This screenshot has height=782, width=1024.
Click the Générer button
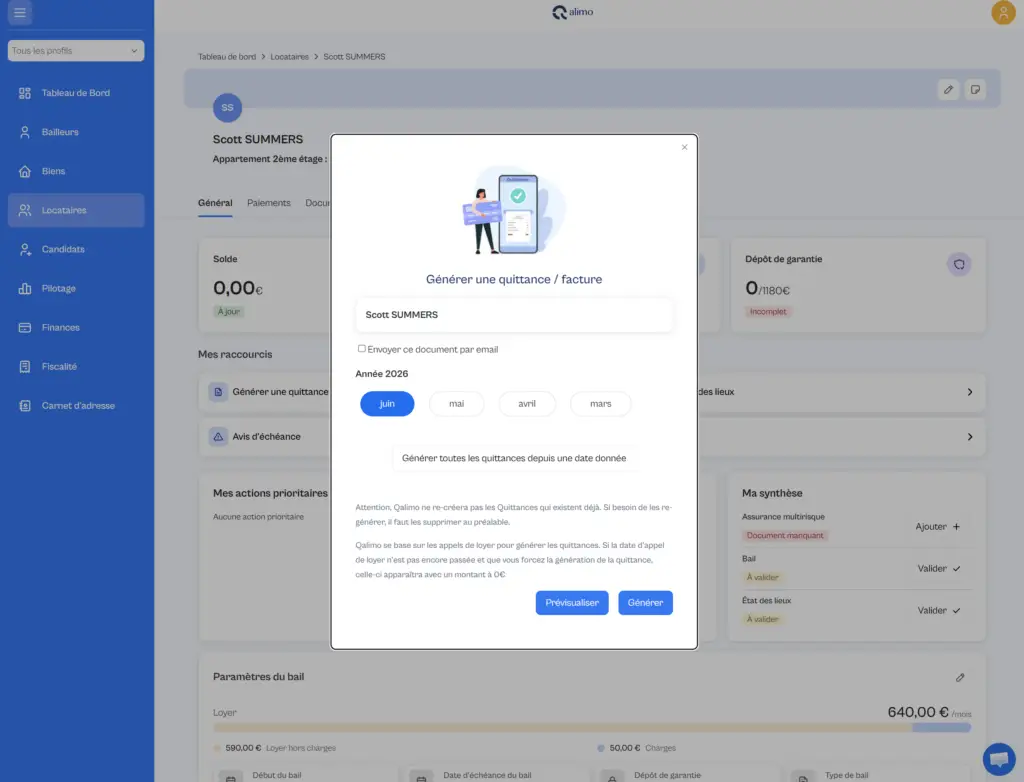645,603
